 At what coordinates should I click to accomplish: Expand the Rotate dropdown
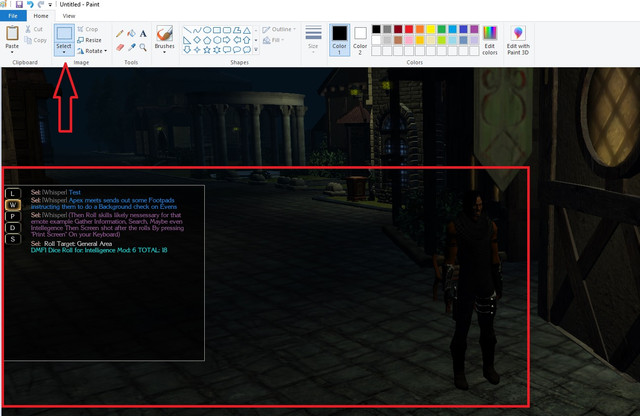92,51
